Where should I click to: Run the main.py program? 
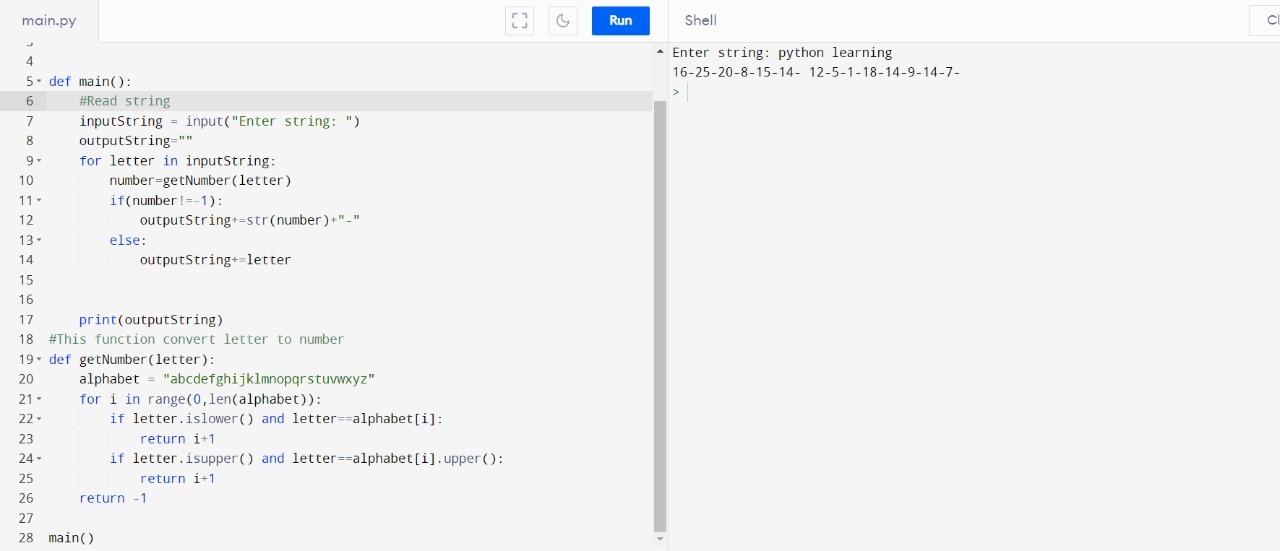pos(620,21)
